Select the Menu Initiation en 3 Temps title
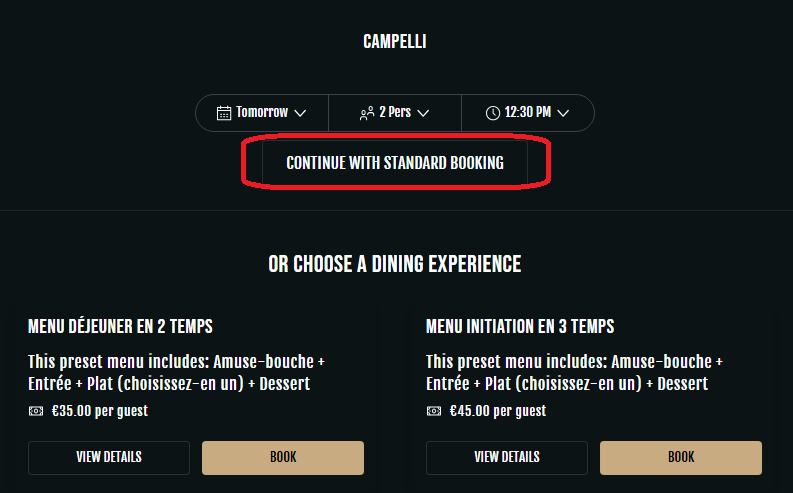 point(520,326)
